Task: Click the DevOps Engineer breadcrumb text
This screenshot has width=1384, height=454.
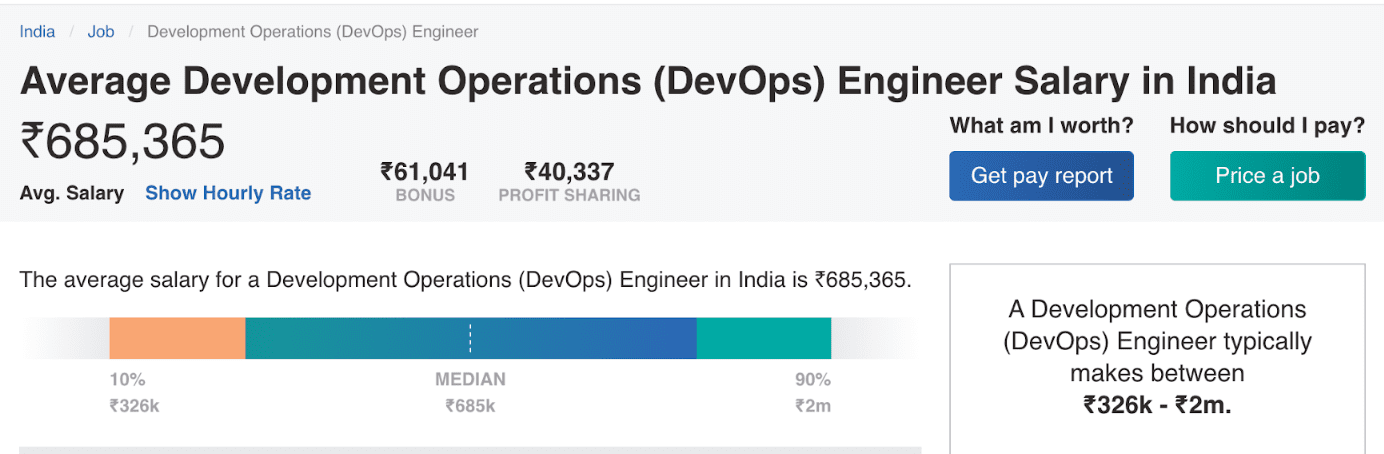Action: [312, 32]
